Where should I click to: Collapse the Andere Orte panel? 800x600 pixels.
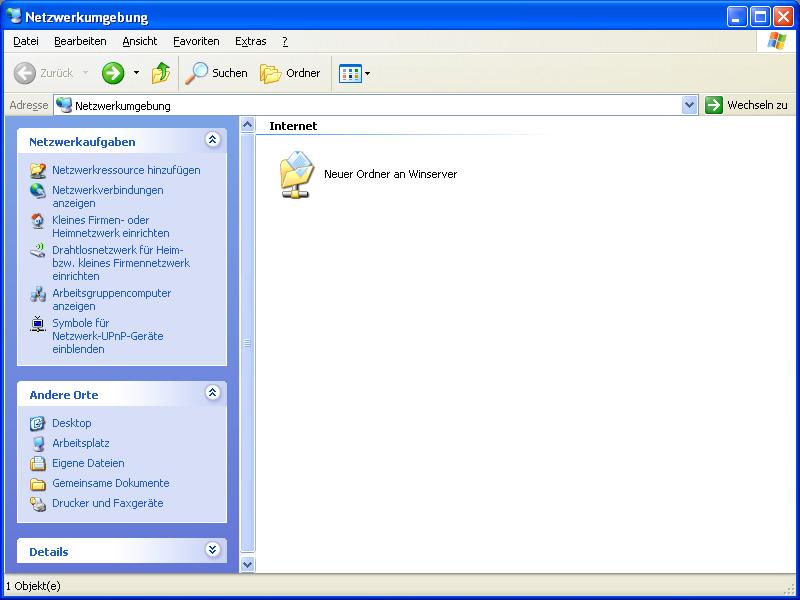tap(213, 392)
